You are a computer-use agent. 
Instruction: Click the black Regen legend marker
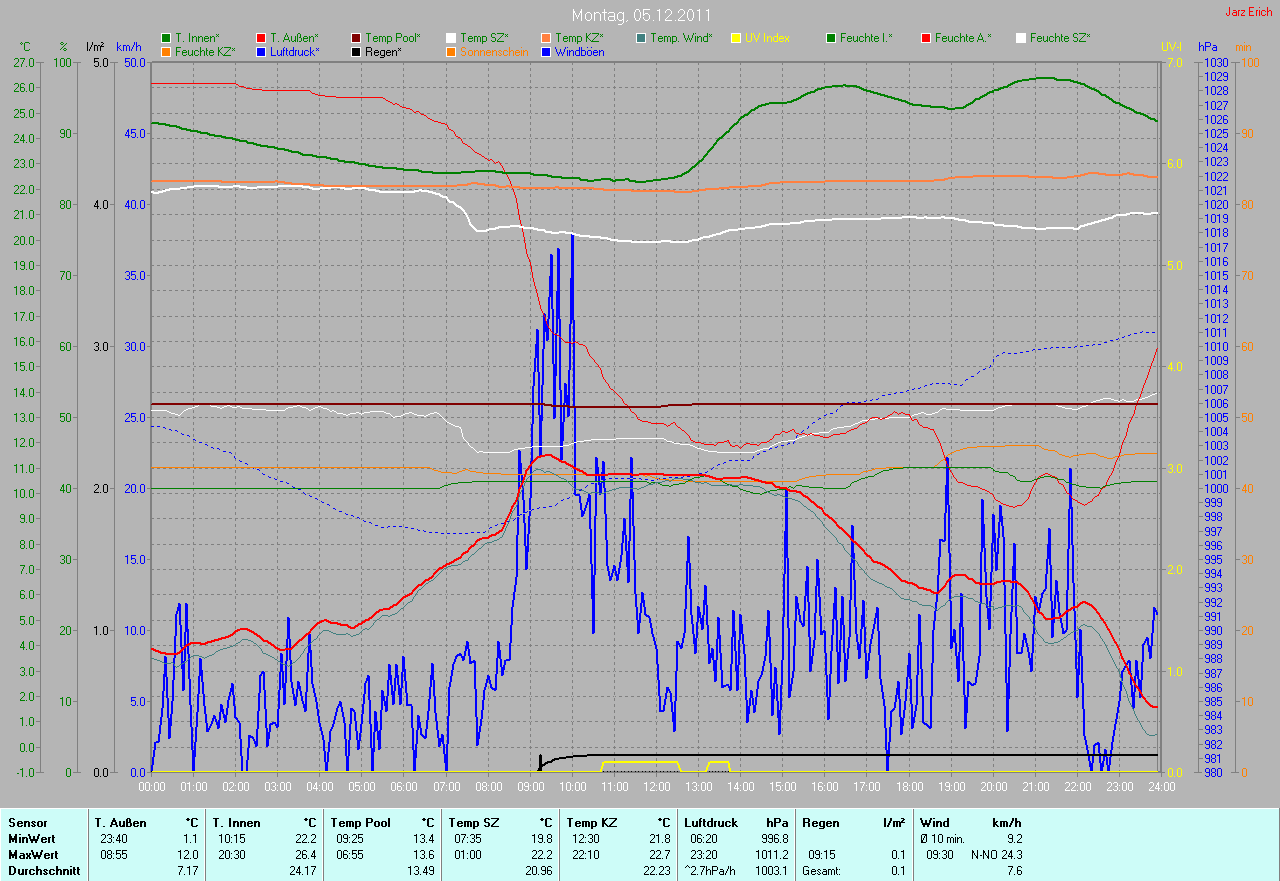[x=356, y=51]
